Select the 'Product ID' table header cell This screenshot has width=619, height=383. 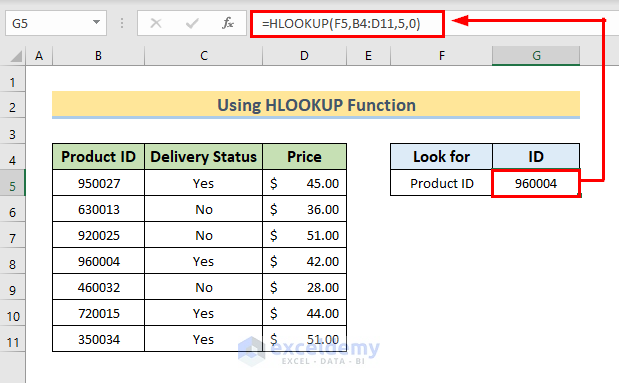pos(98,157)
